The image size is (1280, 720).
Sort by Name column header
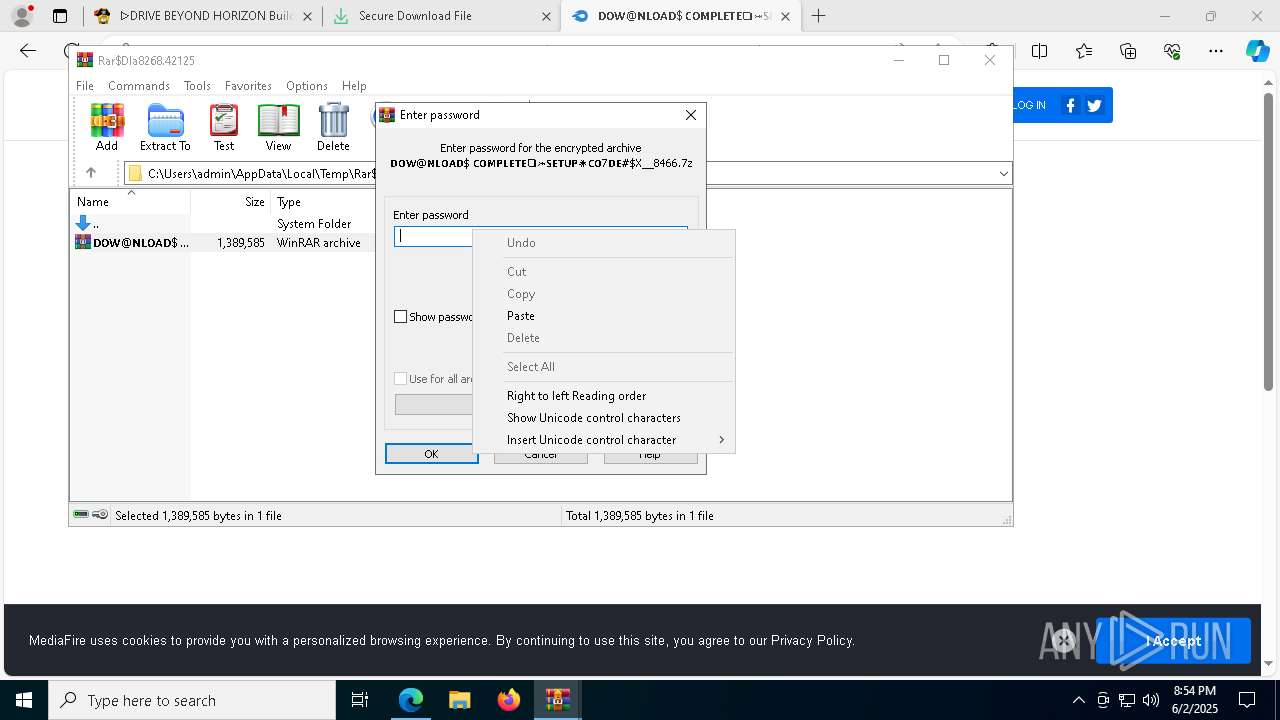[131, 202]
